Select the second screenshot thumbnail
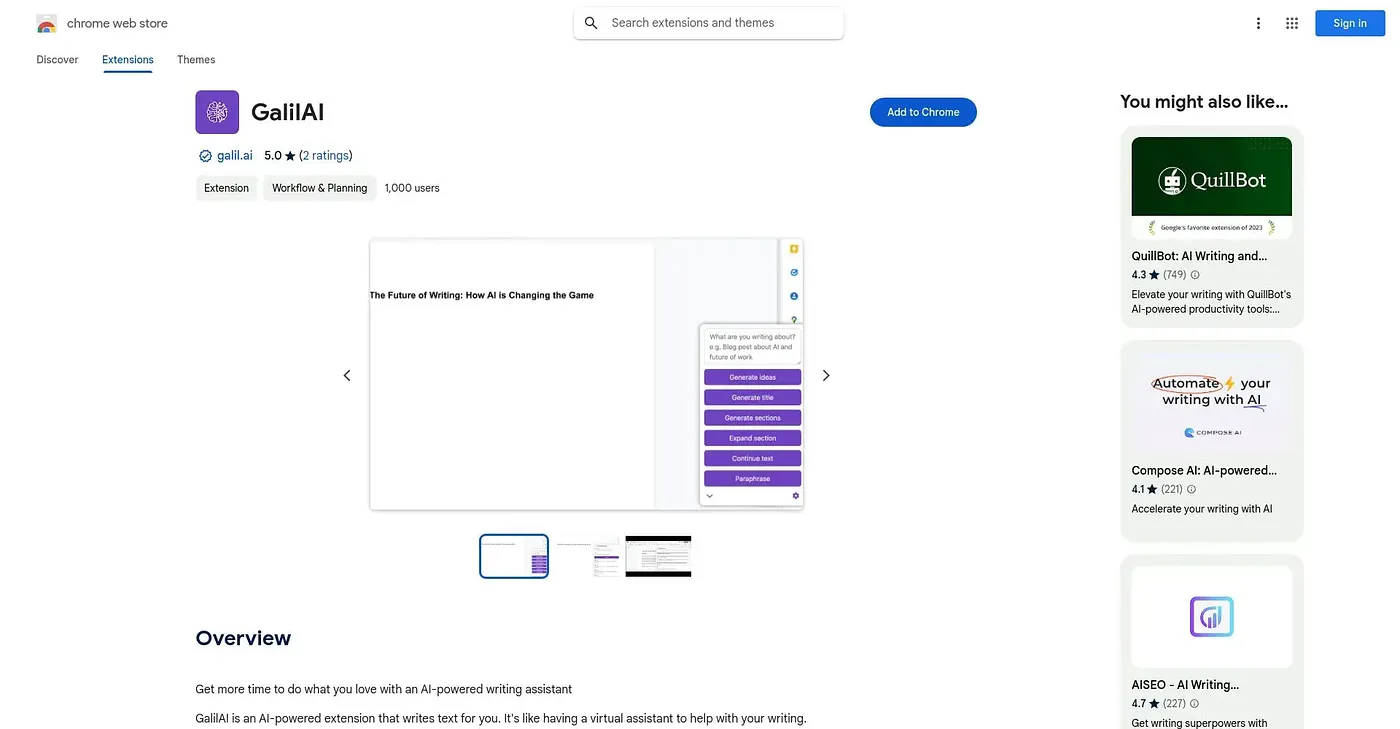The width and height of the screenshot is (1400, 729). (x=589, y=558)
